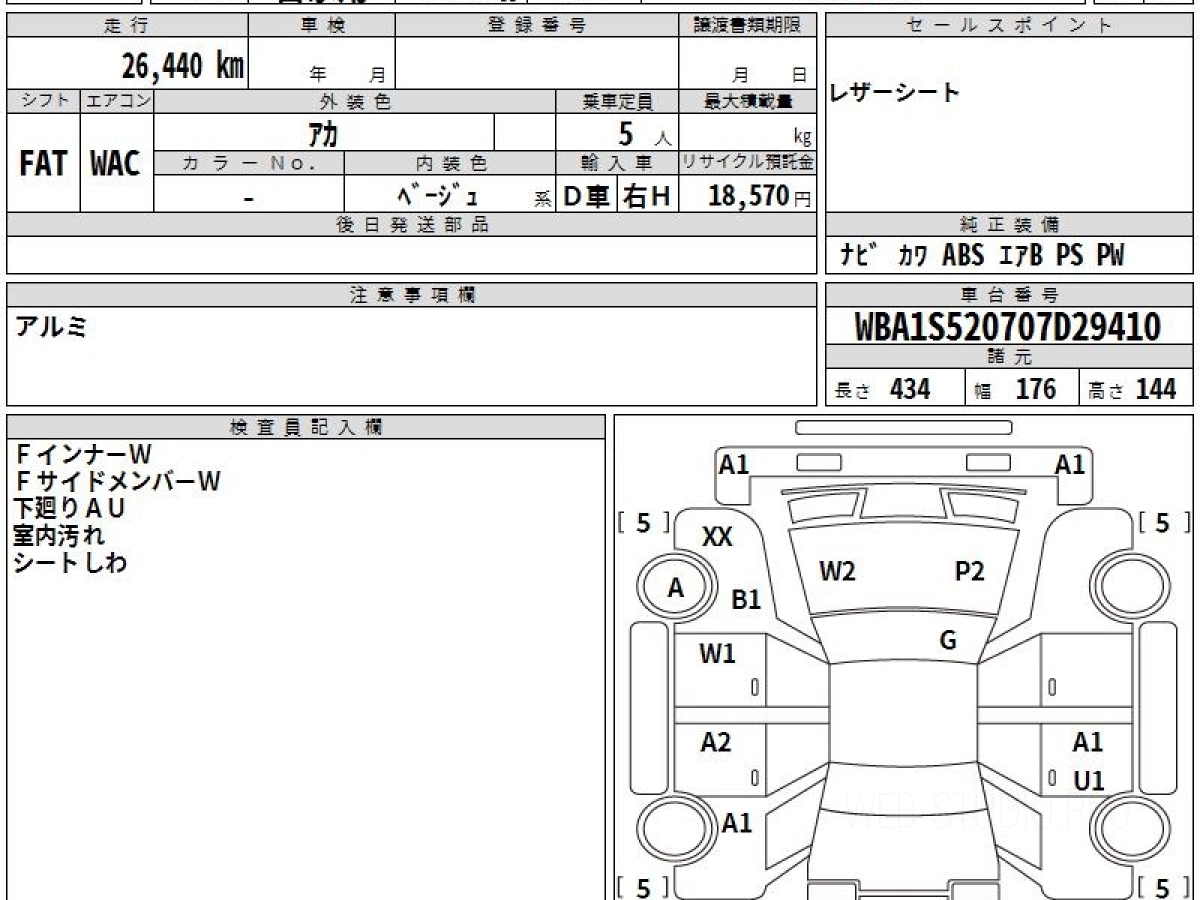Click the 後日発送部品 header
Screen dimensions: 1200x900
[x=412, y=225]
